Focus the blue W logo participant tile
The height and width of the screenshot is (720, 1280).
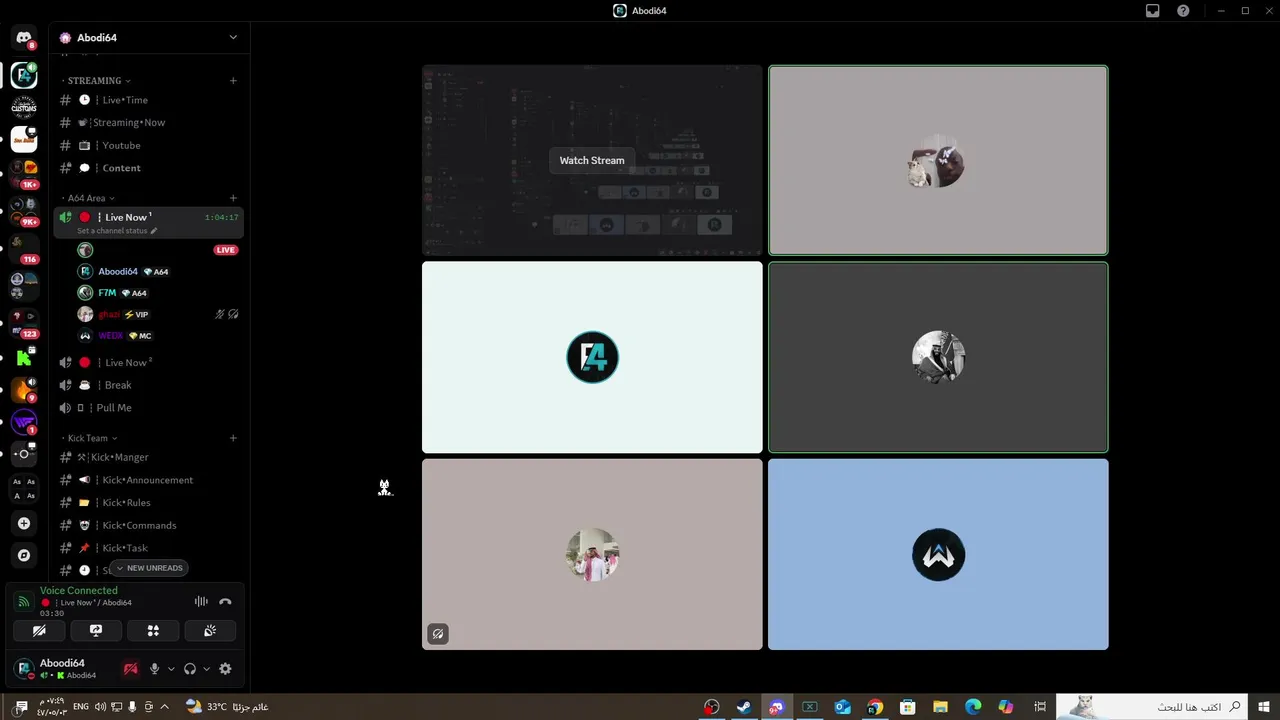pos(938,554)
